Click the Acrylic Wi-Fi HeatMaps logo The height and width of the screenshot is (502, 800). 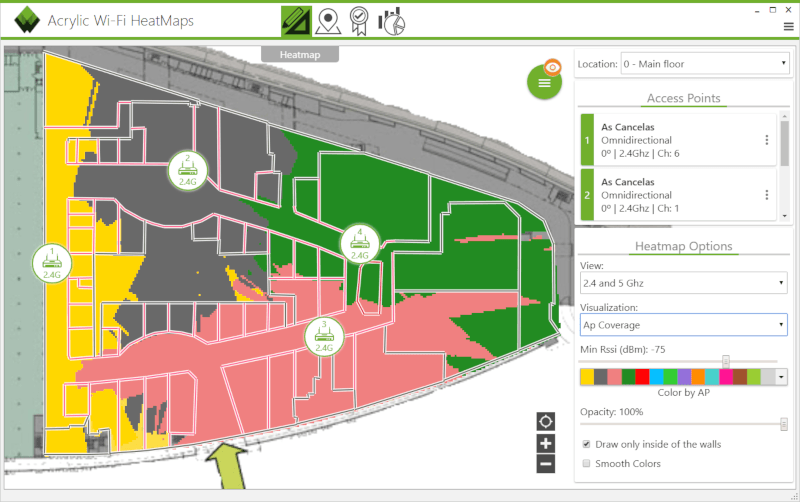[27, 20]
